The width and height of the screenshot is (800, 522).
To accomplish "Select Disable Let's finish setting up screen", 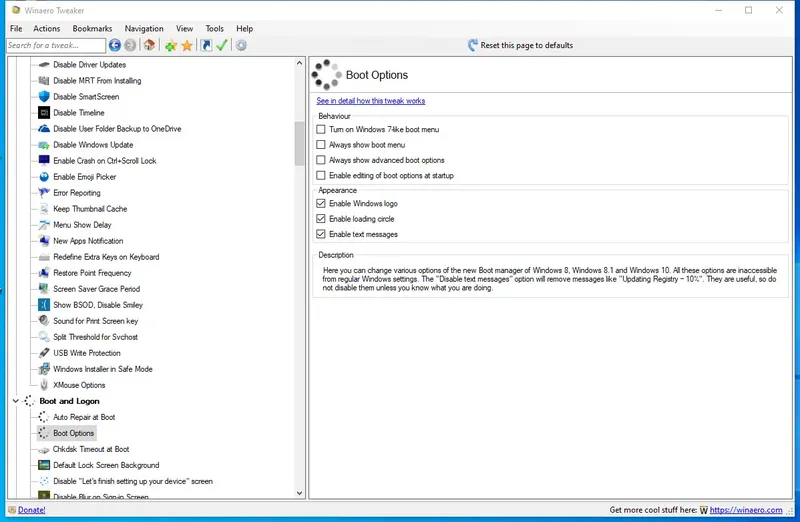I will point(133,481).
